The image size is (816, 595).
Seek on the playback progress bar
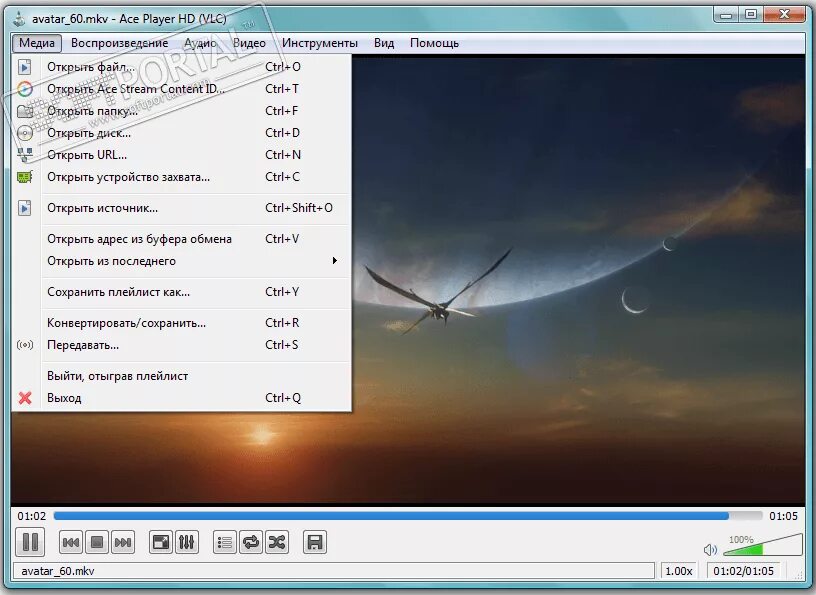408,516
